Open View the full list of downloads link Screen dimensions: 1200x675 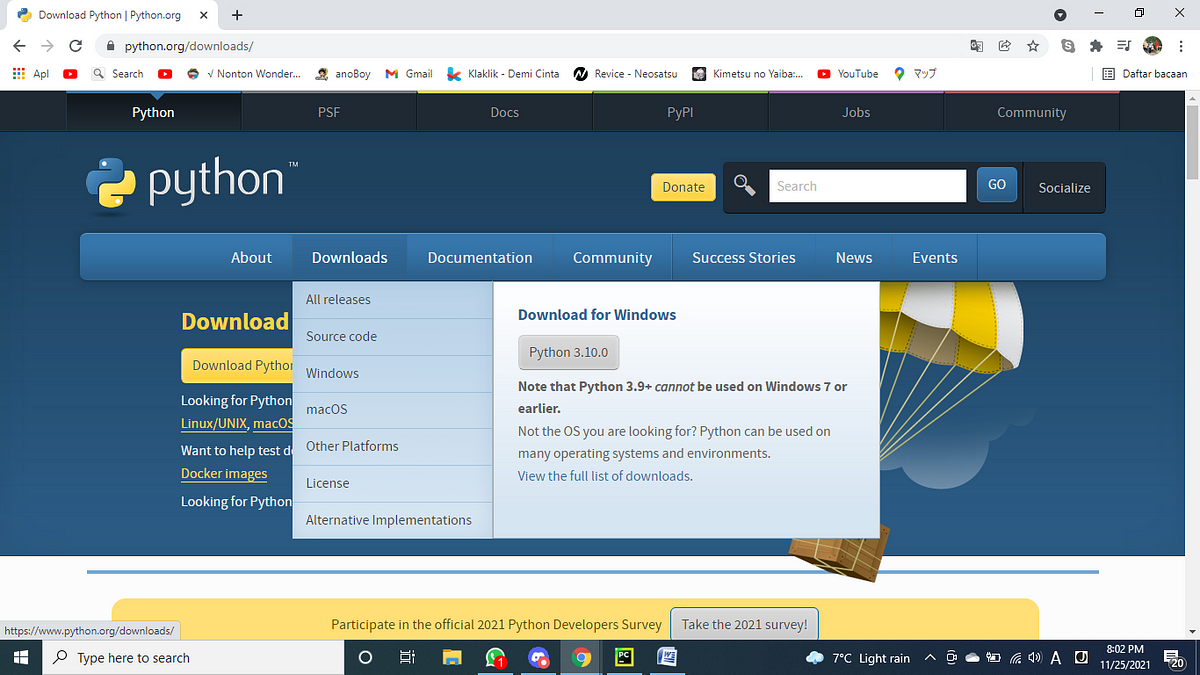click(605, 476)
